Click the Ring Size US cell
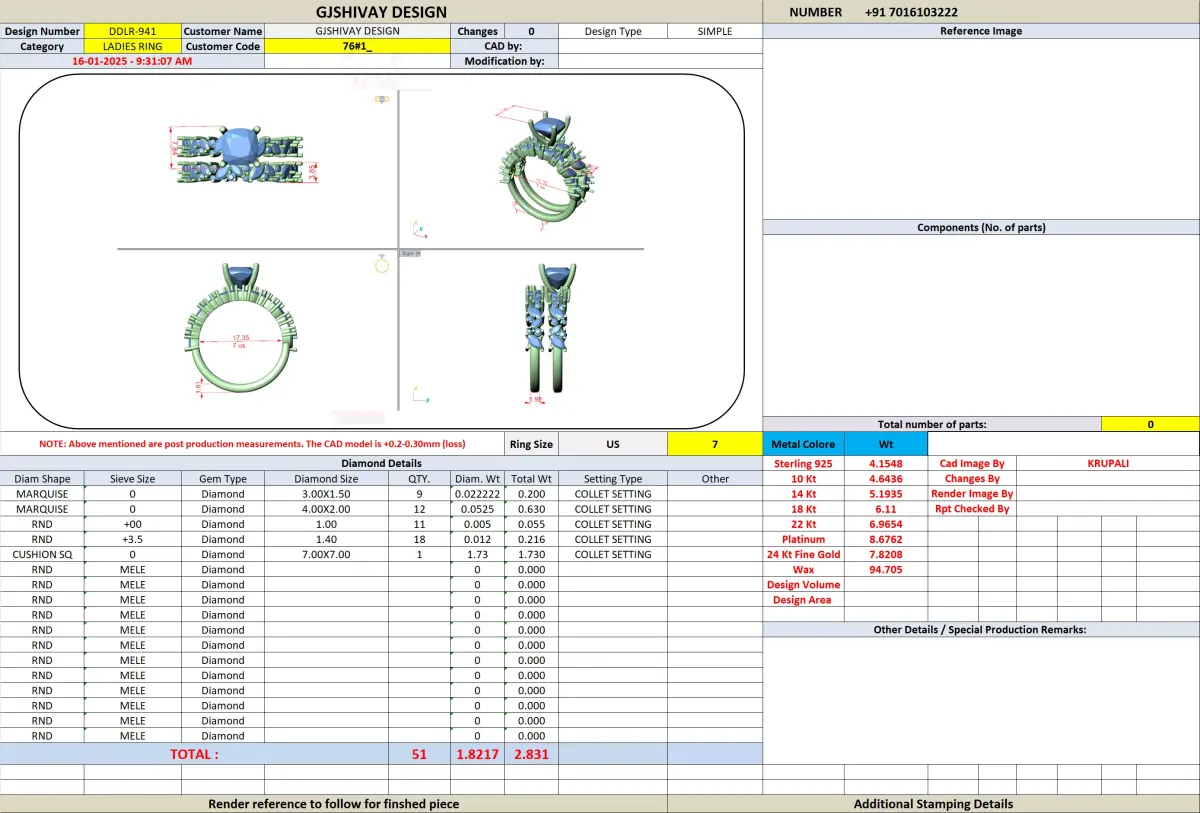 coord(612,444)
